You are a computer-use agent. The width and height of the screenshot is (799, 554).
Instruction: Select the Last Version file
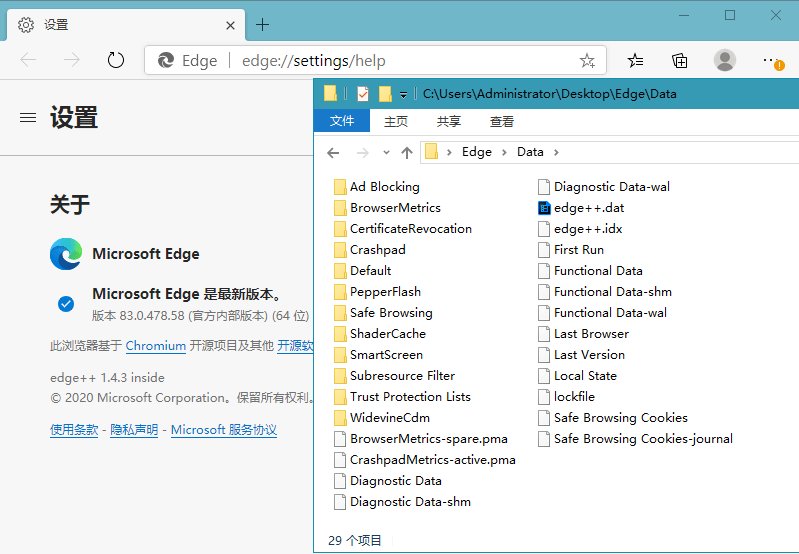click(x=581, y=355)
